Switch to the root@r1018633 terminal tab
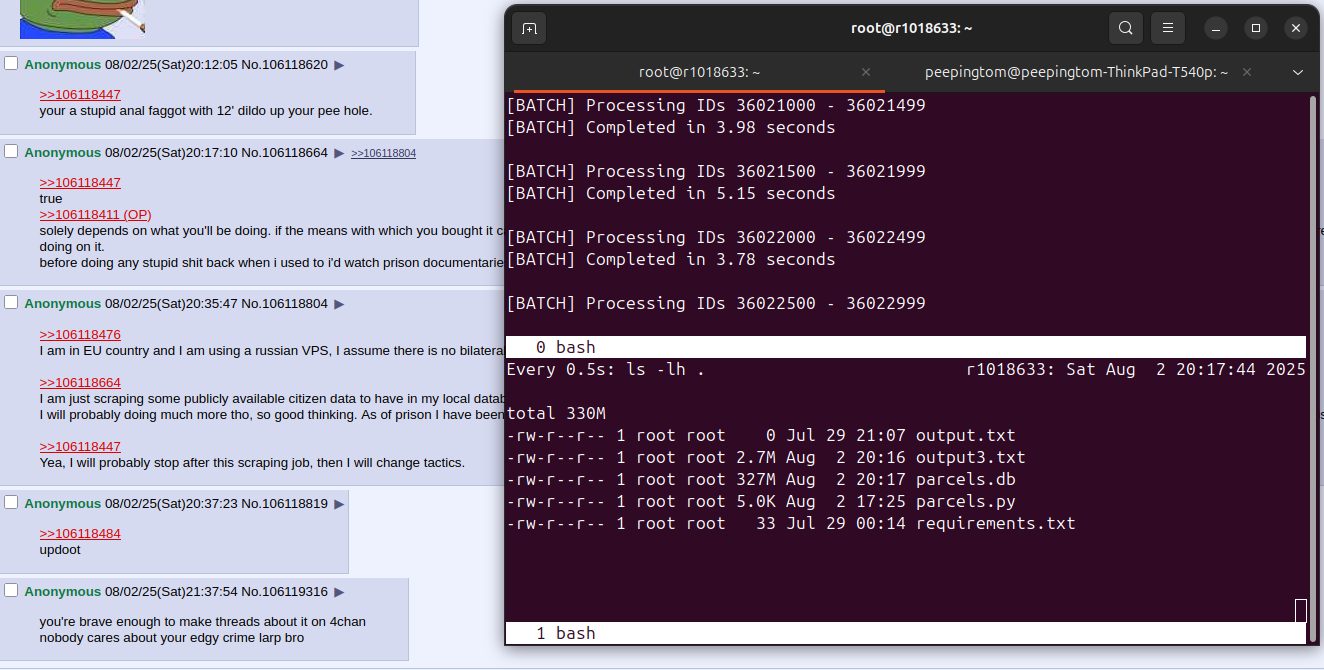Viewport: 1324px width, 670px height. [x=700, y=72]
